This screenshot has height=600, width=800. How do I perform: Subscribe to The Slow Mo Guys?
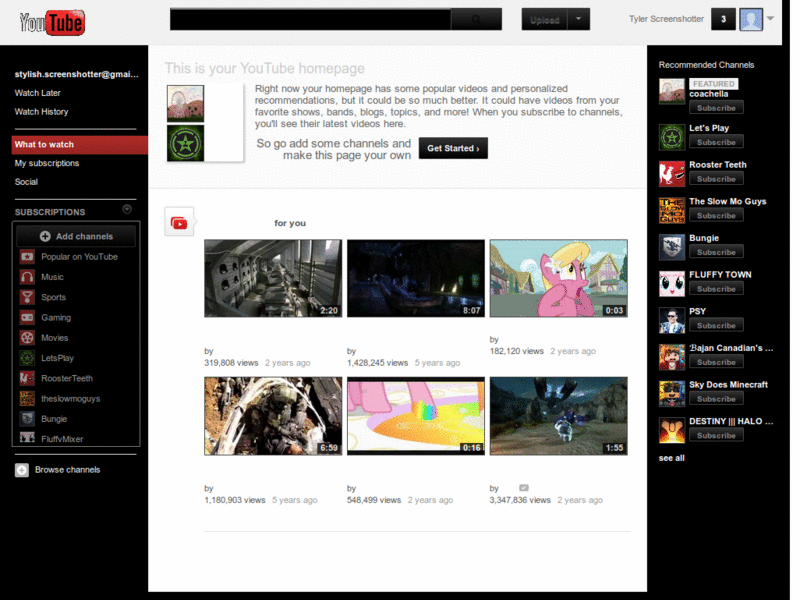[716, 215]
